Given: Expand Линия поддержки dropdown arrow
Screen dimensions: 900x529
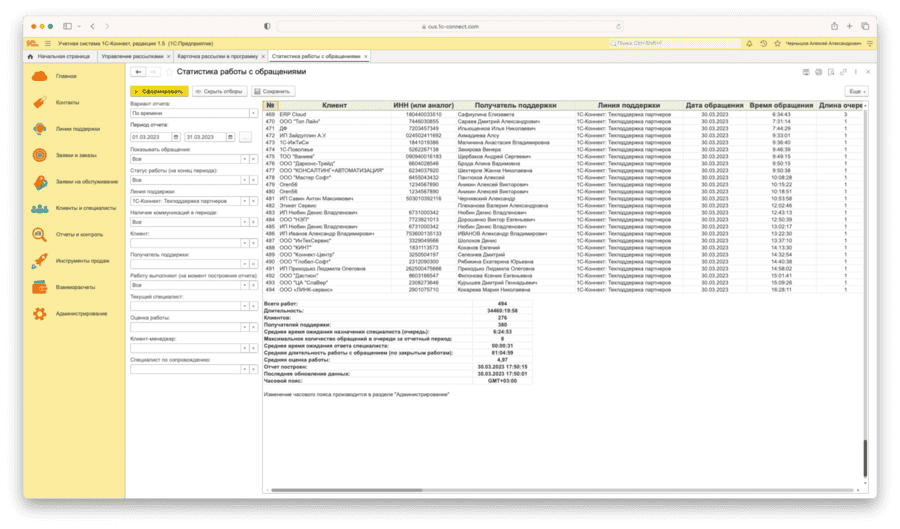Looking at the screenshot, I should [x=244, y=201].
